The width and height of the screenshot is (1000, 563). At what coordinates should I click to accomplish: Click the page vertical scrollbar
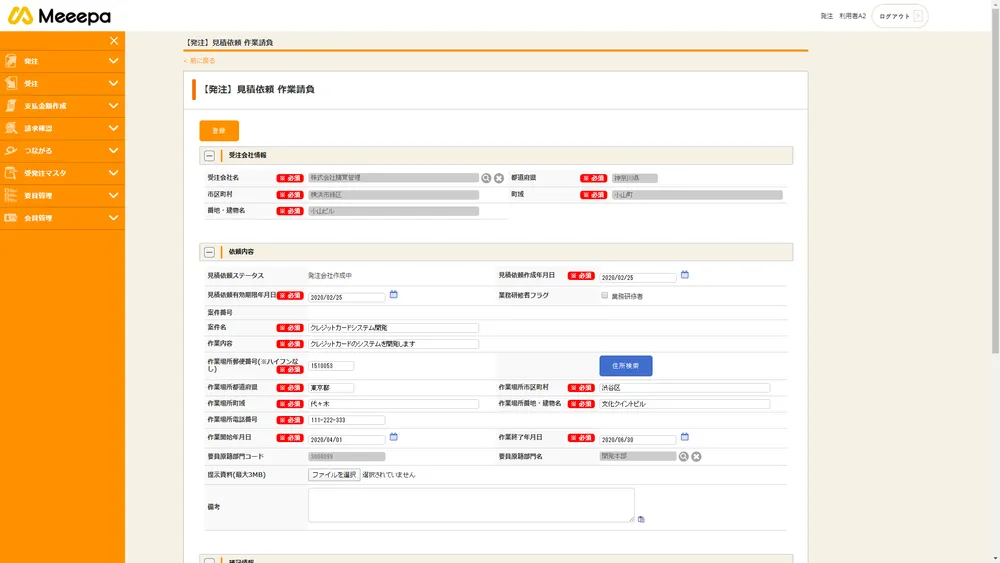pos(995,179)
